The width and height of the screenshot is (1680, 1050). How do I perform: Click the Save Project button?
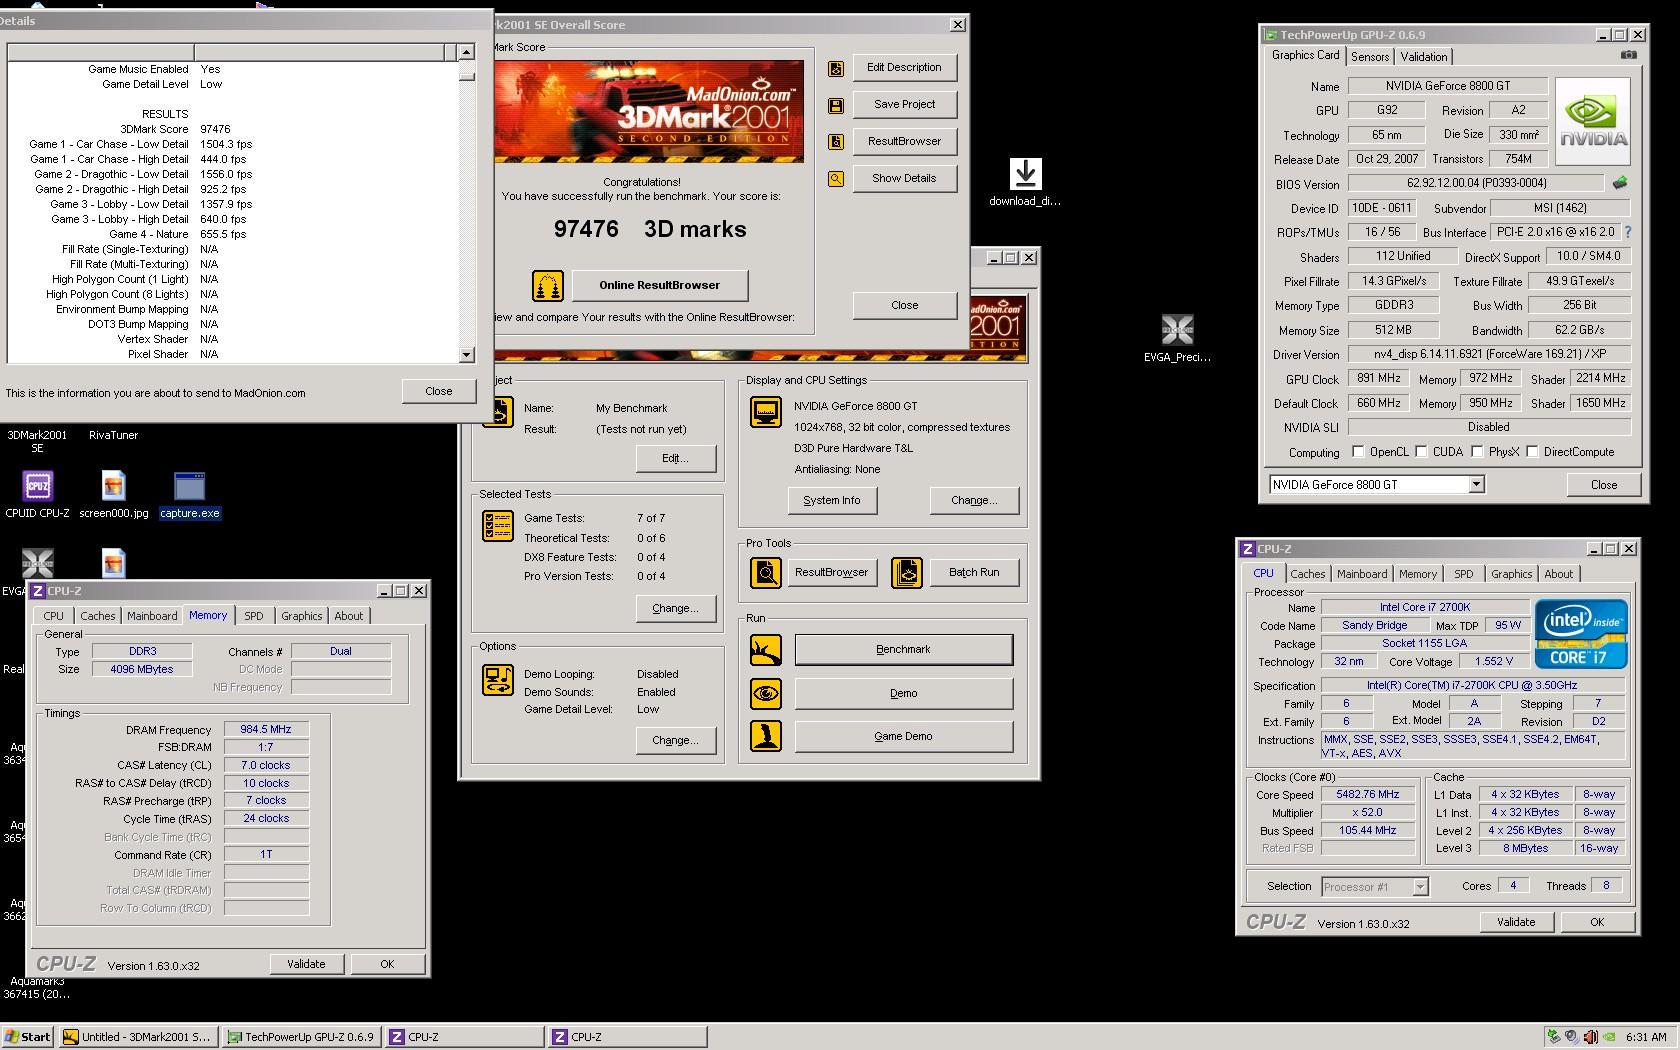[904, 104]
